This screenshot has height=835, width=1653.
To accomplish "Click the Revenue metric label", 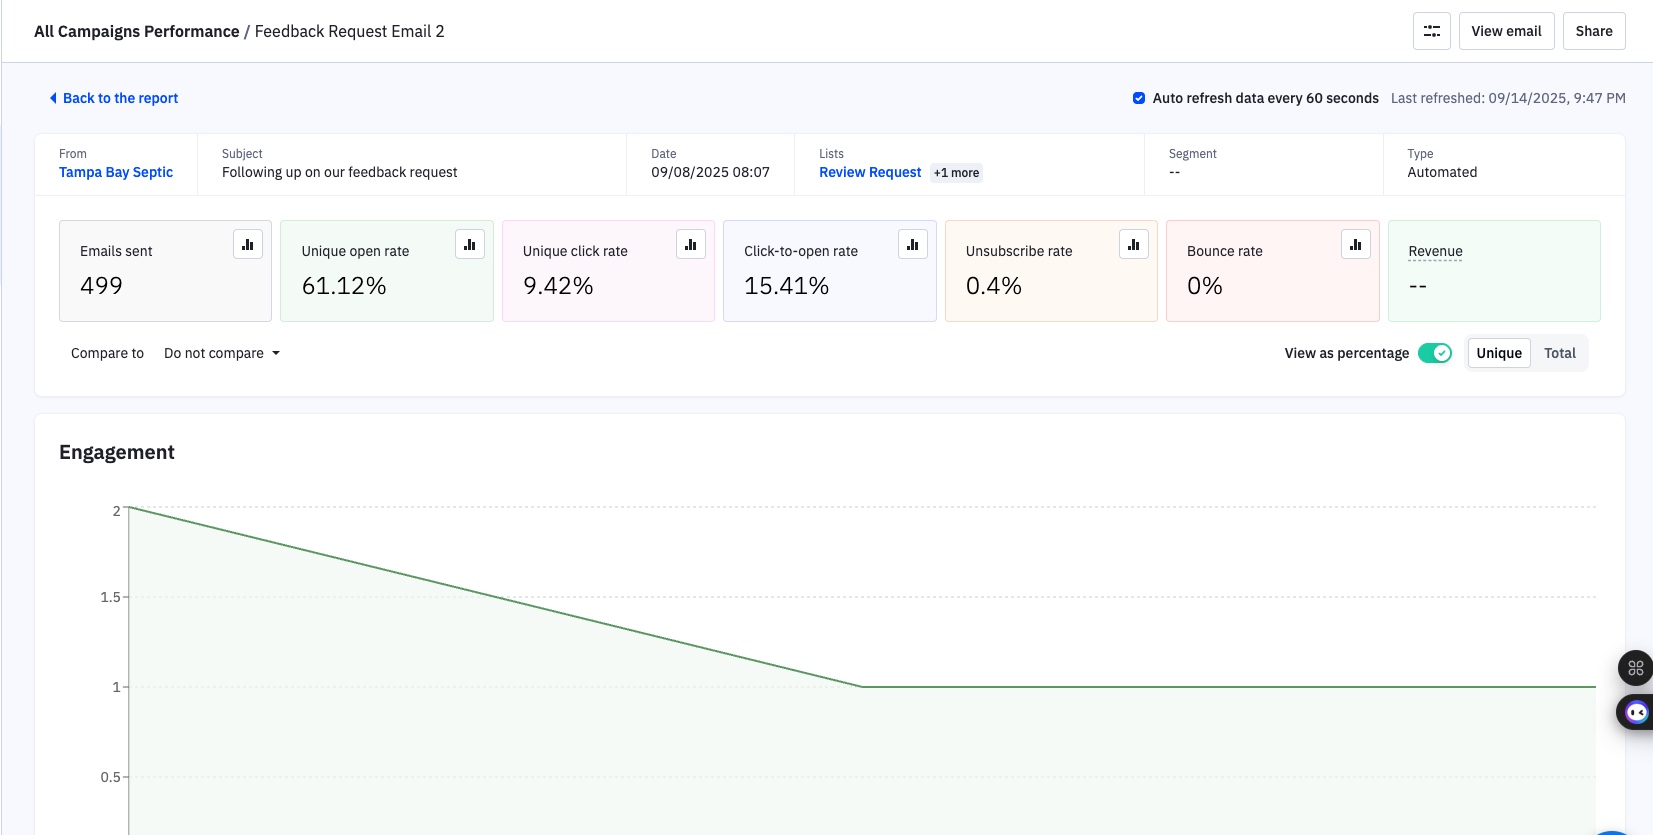I will (1435, 251).
